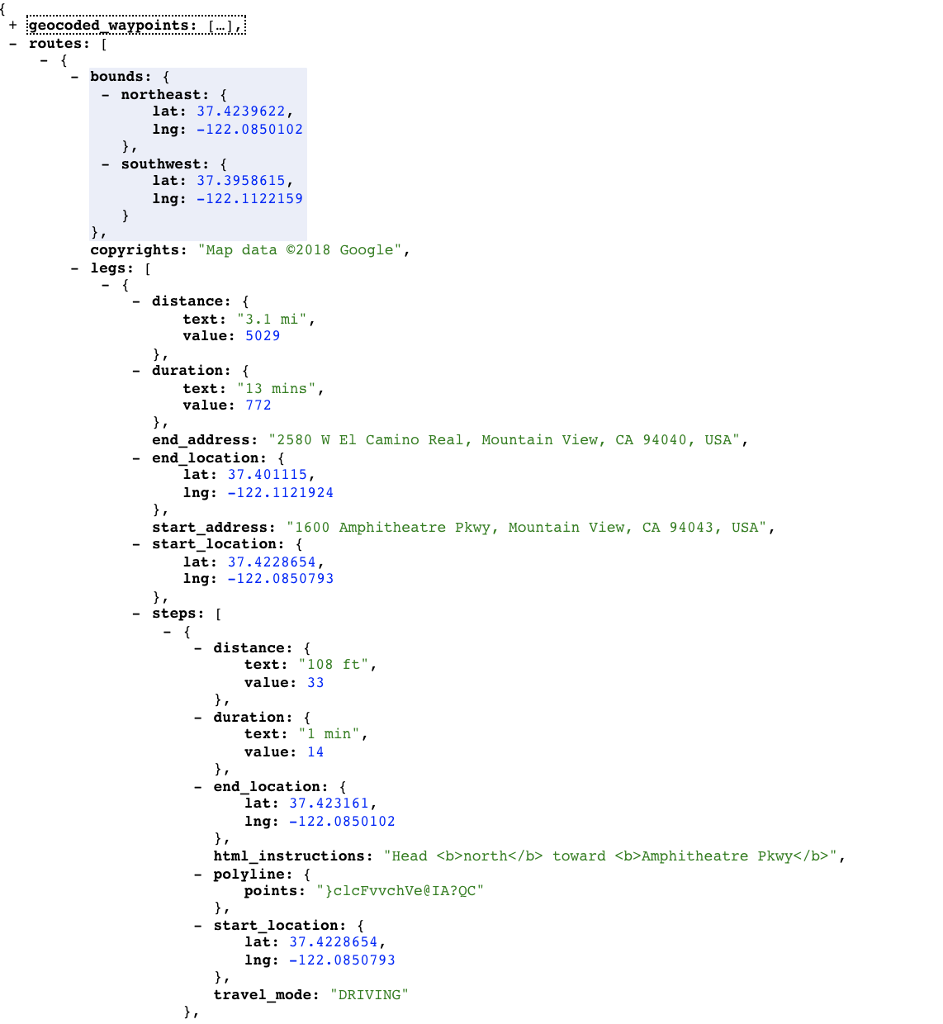This screenshot has height=1024, width=943.
Task: Expand the collapsed geocoded_waypoints node
Action: [12, 24]
